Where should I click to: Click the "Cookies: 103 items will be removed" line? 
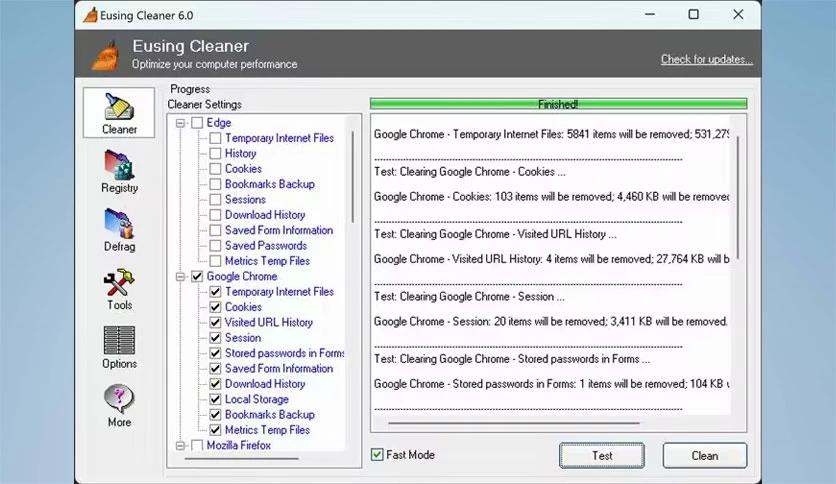pyautogui.click(x=552, y=197)
